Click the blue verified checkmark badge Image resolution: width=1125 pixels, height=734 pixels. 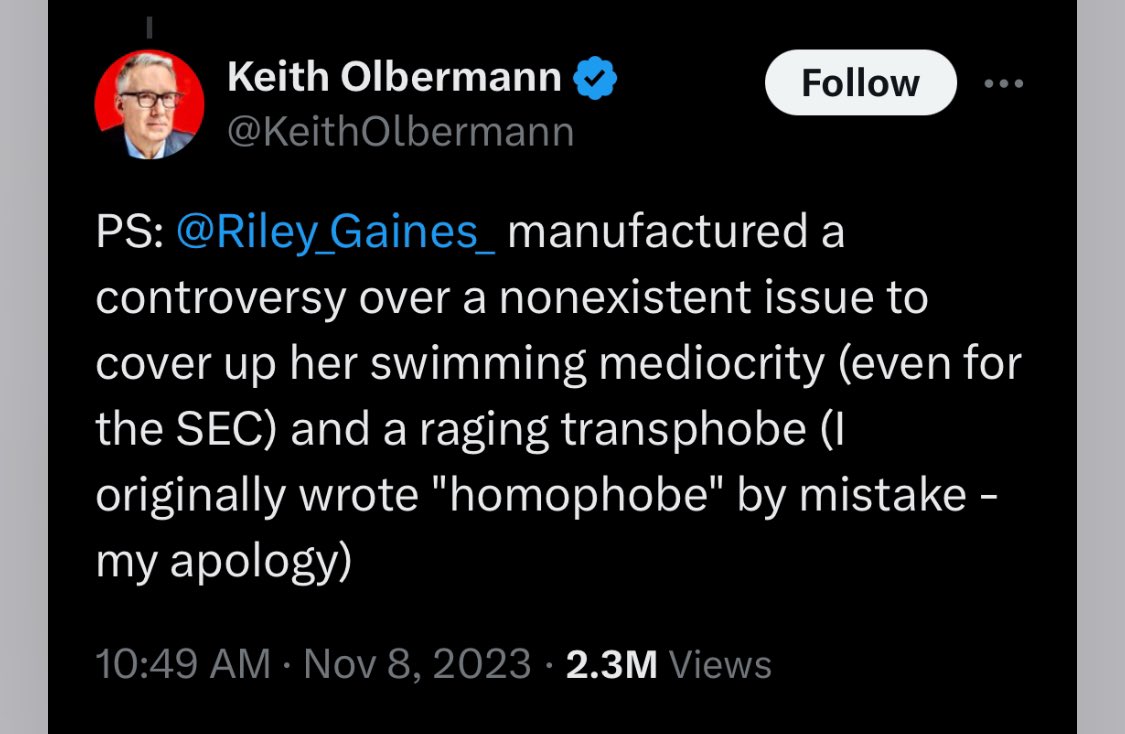click(596, 78)
